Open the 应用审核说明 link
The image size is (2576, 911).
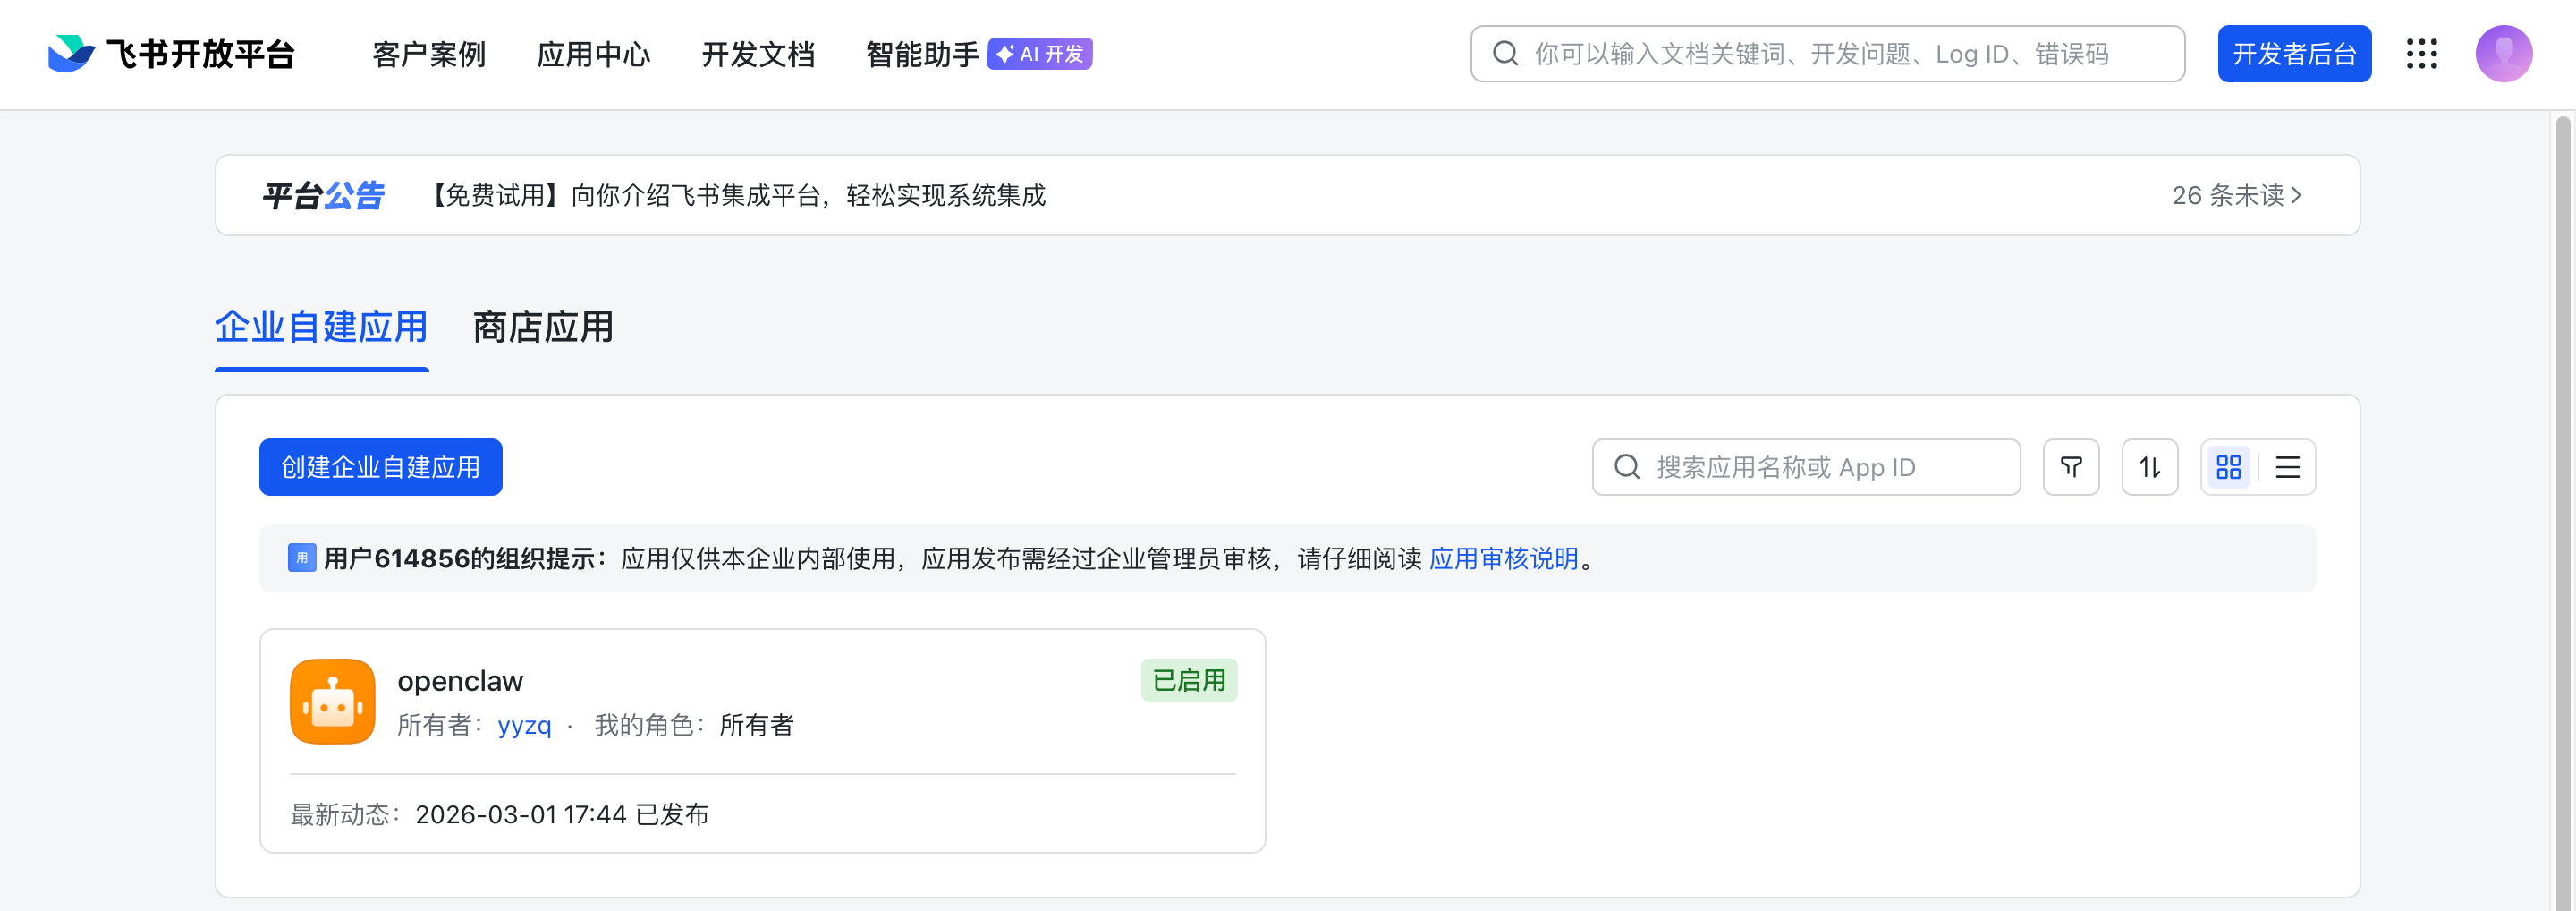pos(1503,558)
